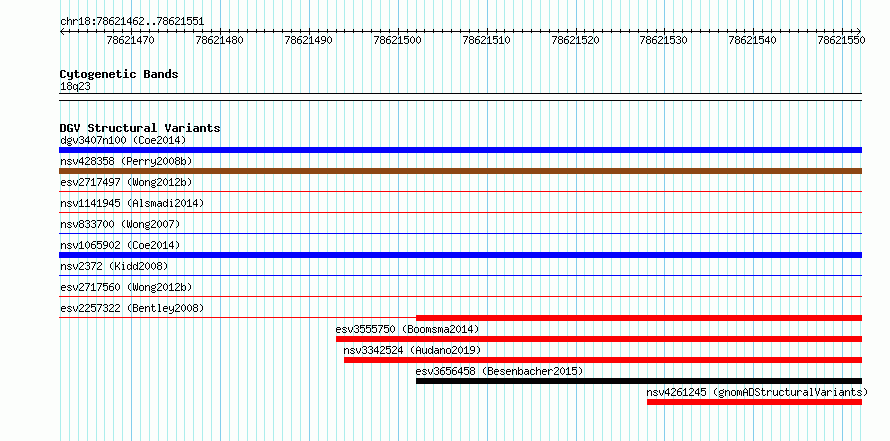
Task: Select the red nsv4261245 variant bar
Action: pyautogui.click(x=754, y=402)
